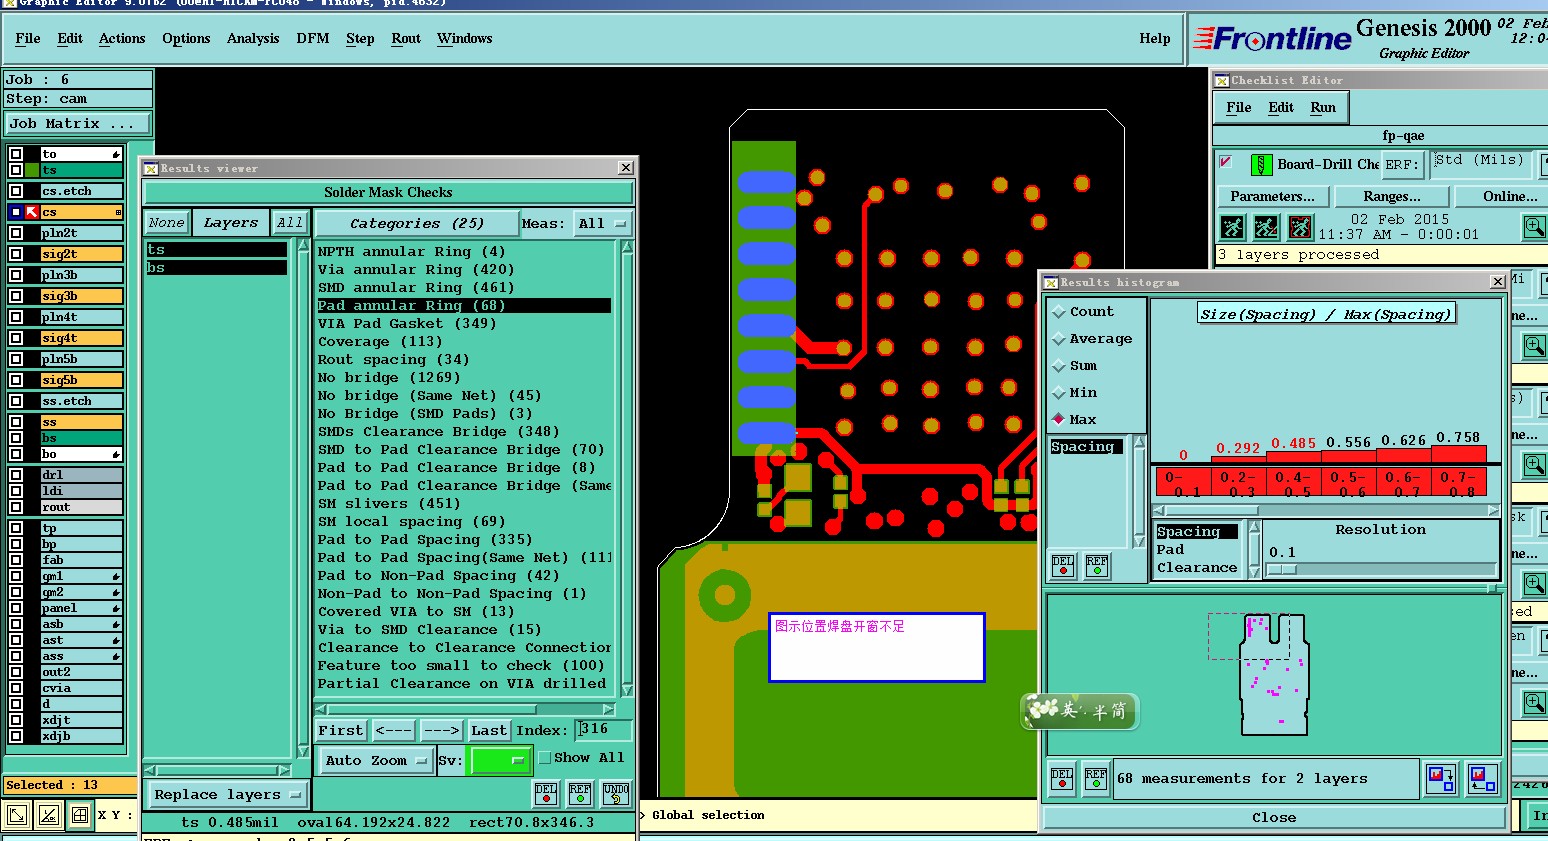Click first running-man run icon in checklist
Viewport: 1548px width, 841px height.
click(1233, 228)
